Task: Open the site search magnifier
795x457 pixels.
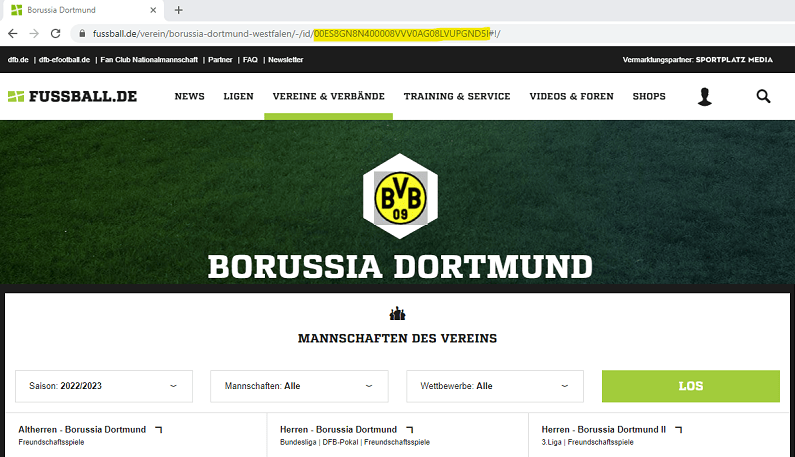Action: 763,96
